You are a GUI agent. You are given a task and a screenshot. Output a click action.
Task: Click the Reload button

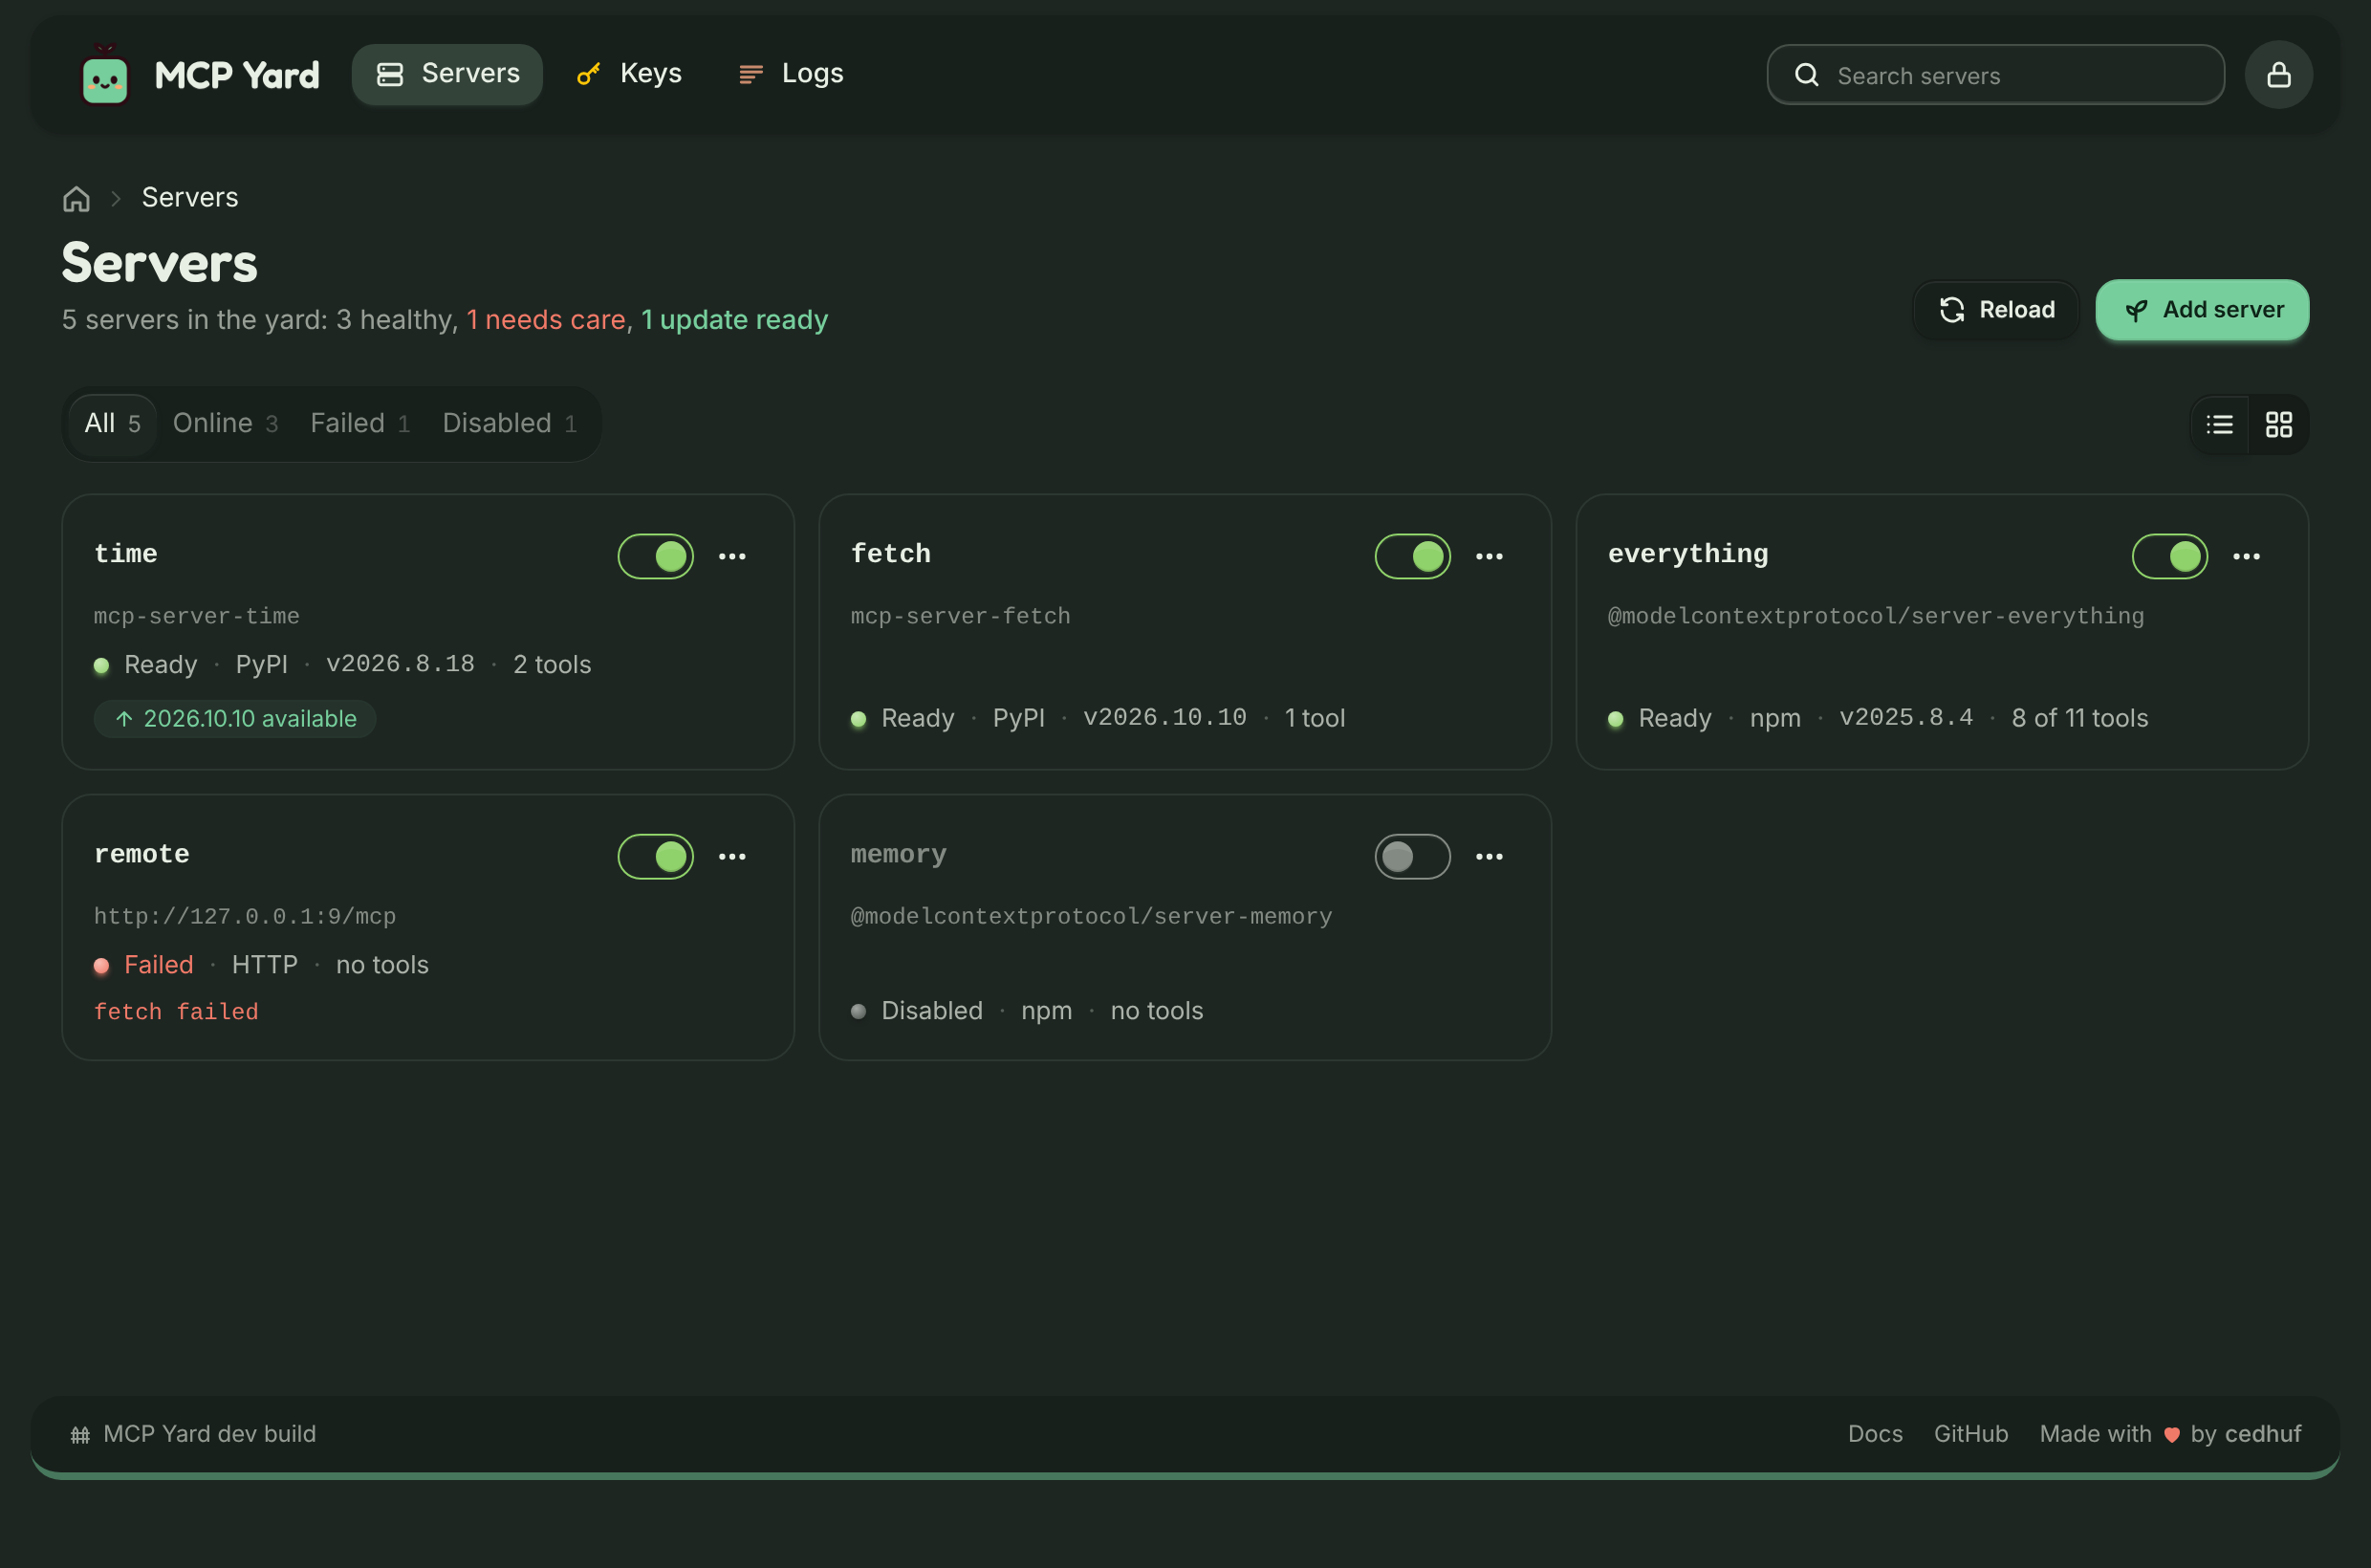click(1996, 310)
